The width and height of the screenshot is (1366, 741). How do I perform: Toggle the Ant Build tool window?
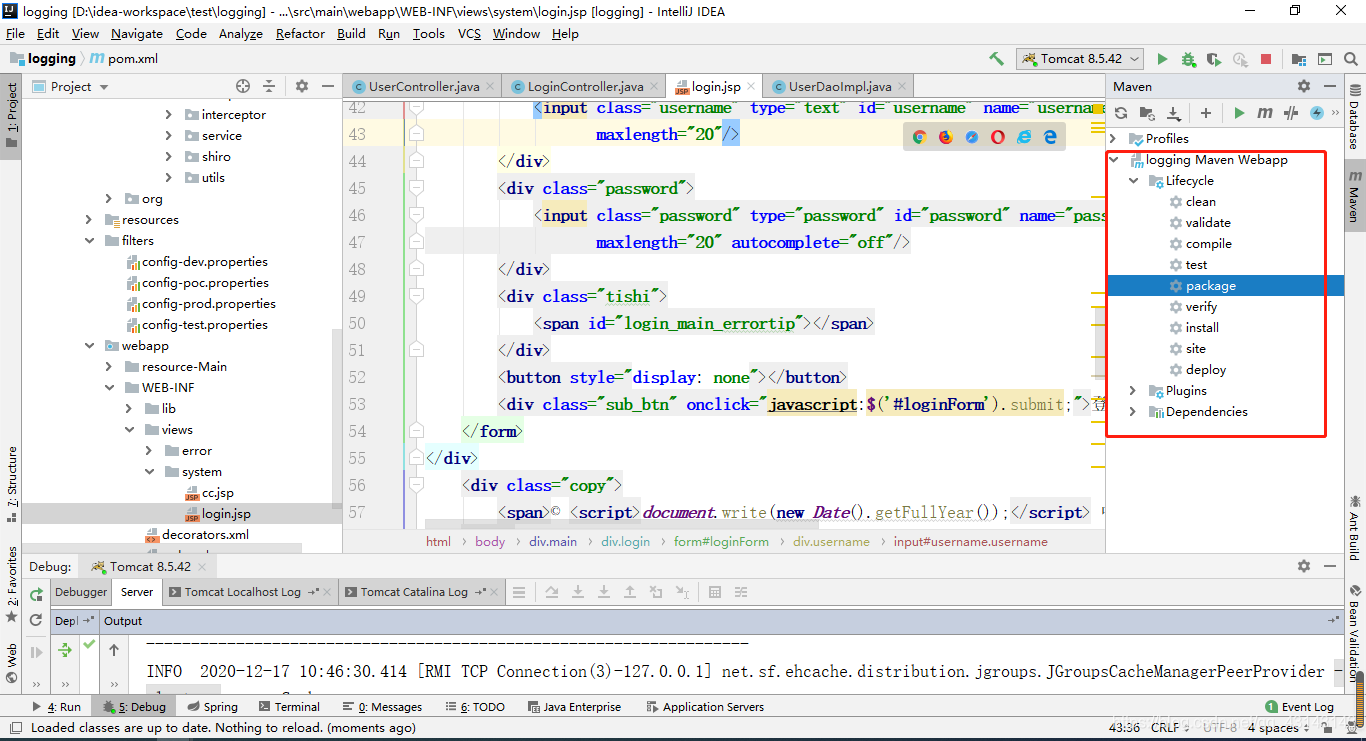point(1354,526)
